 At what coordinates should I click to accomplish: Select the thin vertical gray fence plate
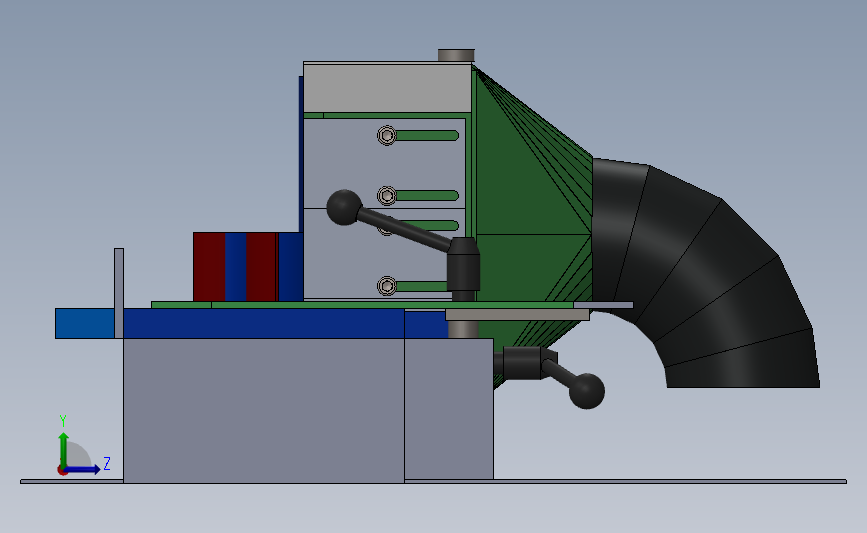pos(119,293)
